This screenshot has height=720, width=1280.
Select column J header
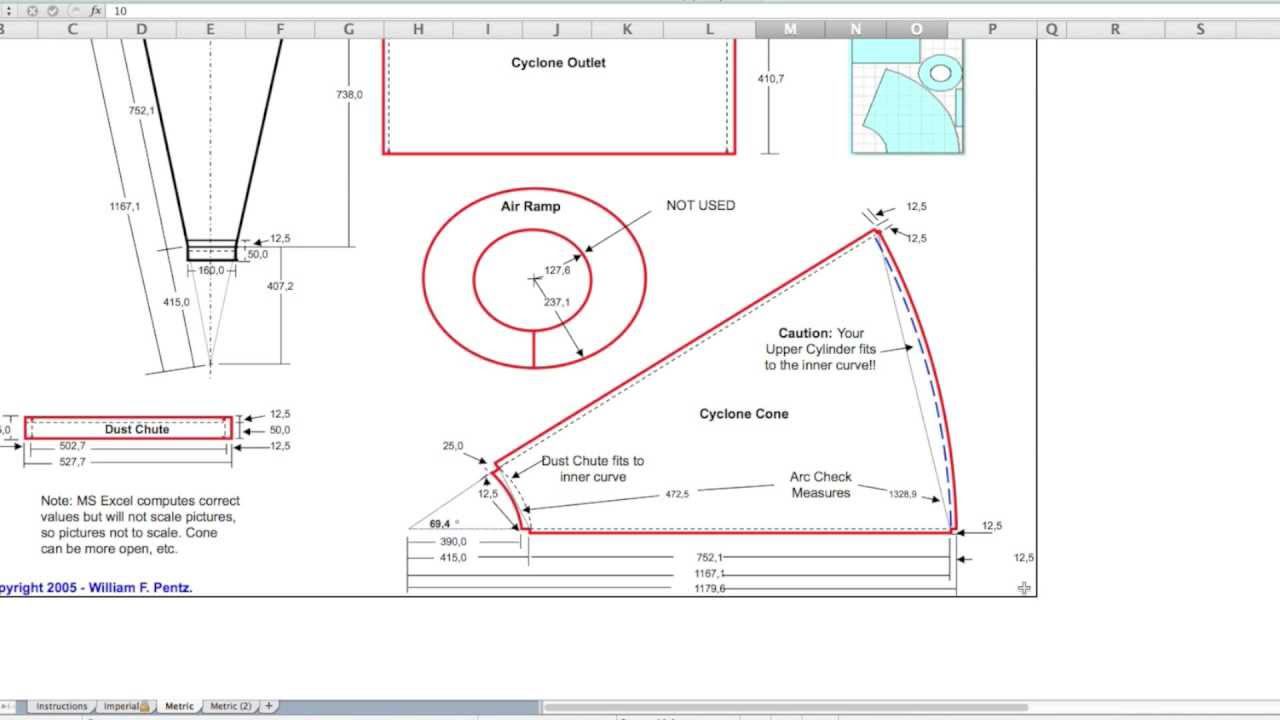click(x=557, y=30)
